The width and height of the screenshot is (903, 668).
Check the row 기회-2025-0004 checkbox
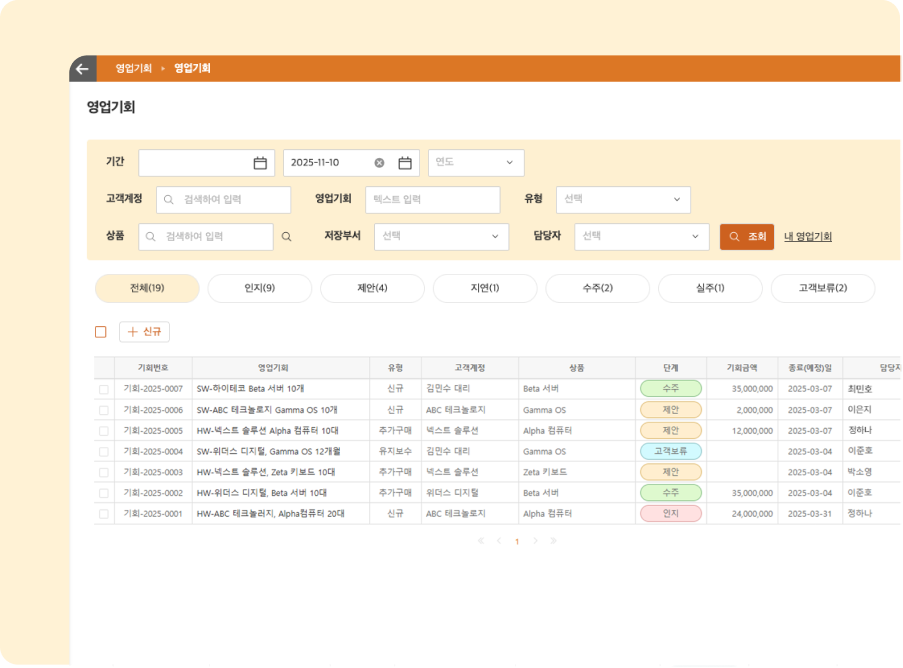point(104,451)
